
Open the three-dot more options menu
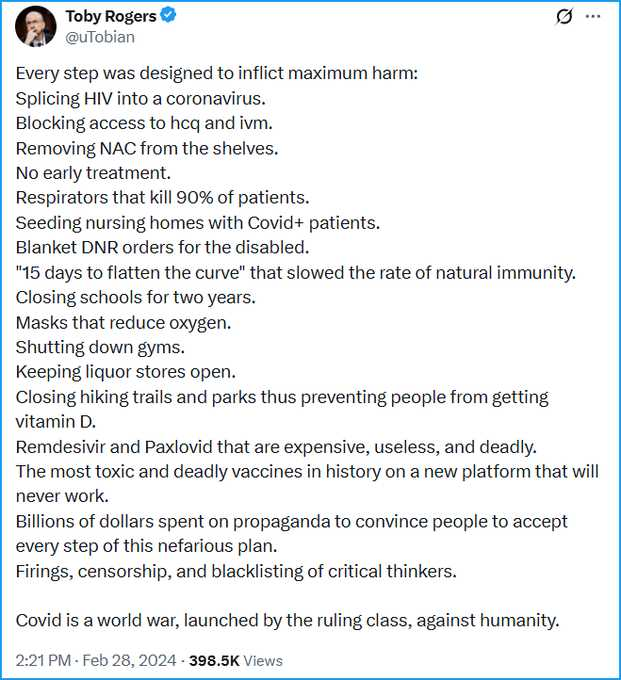point(593,16)
